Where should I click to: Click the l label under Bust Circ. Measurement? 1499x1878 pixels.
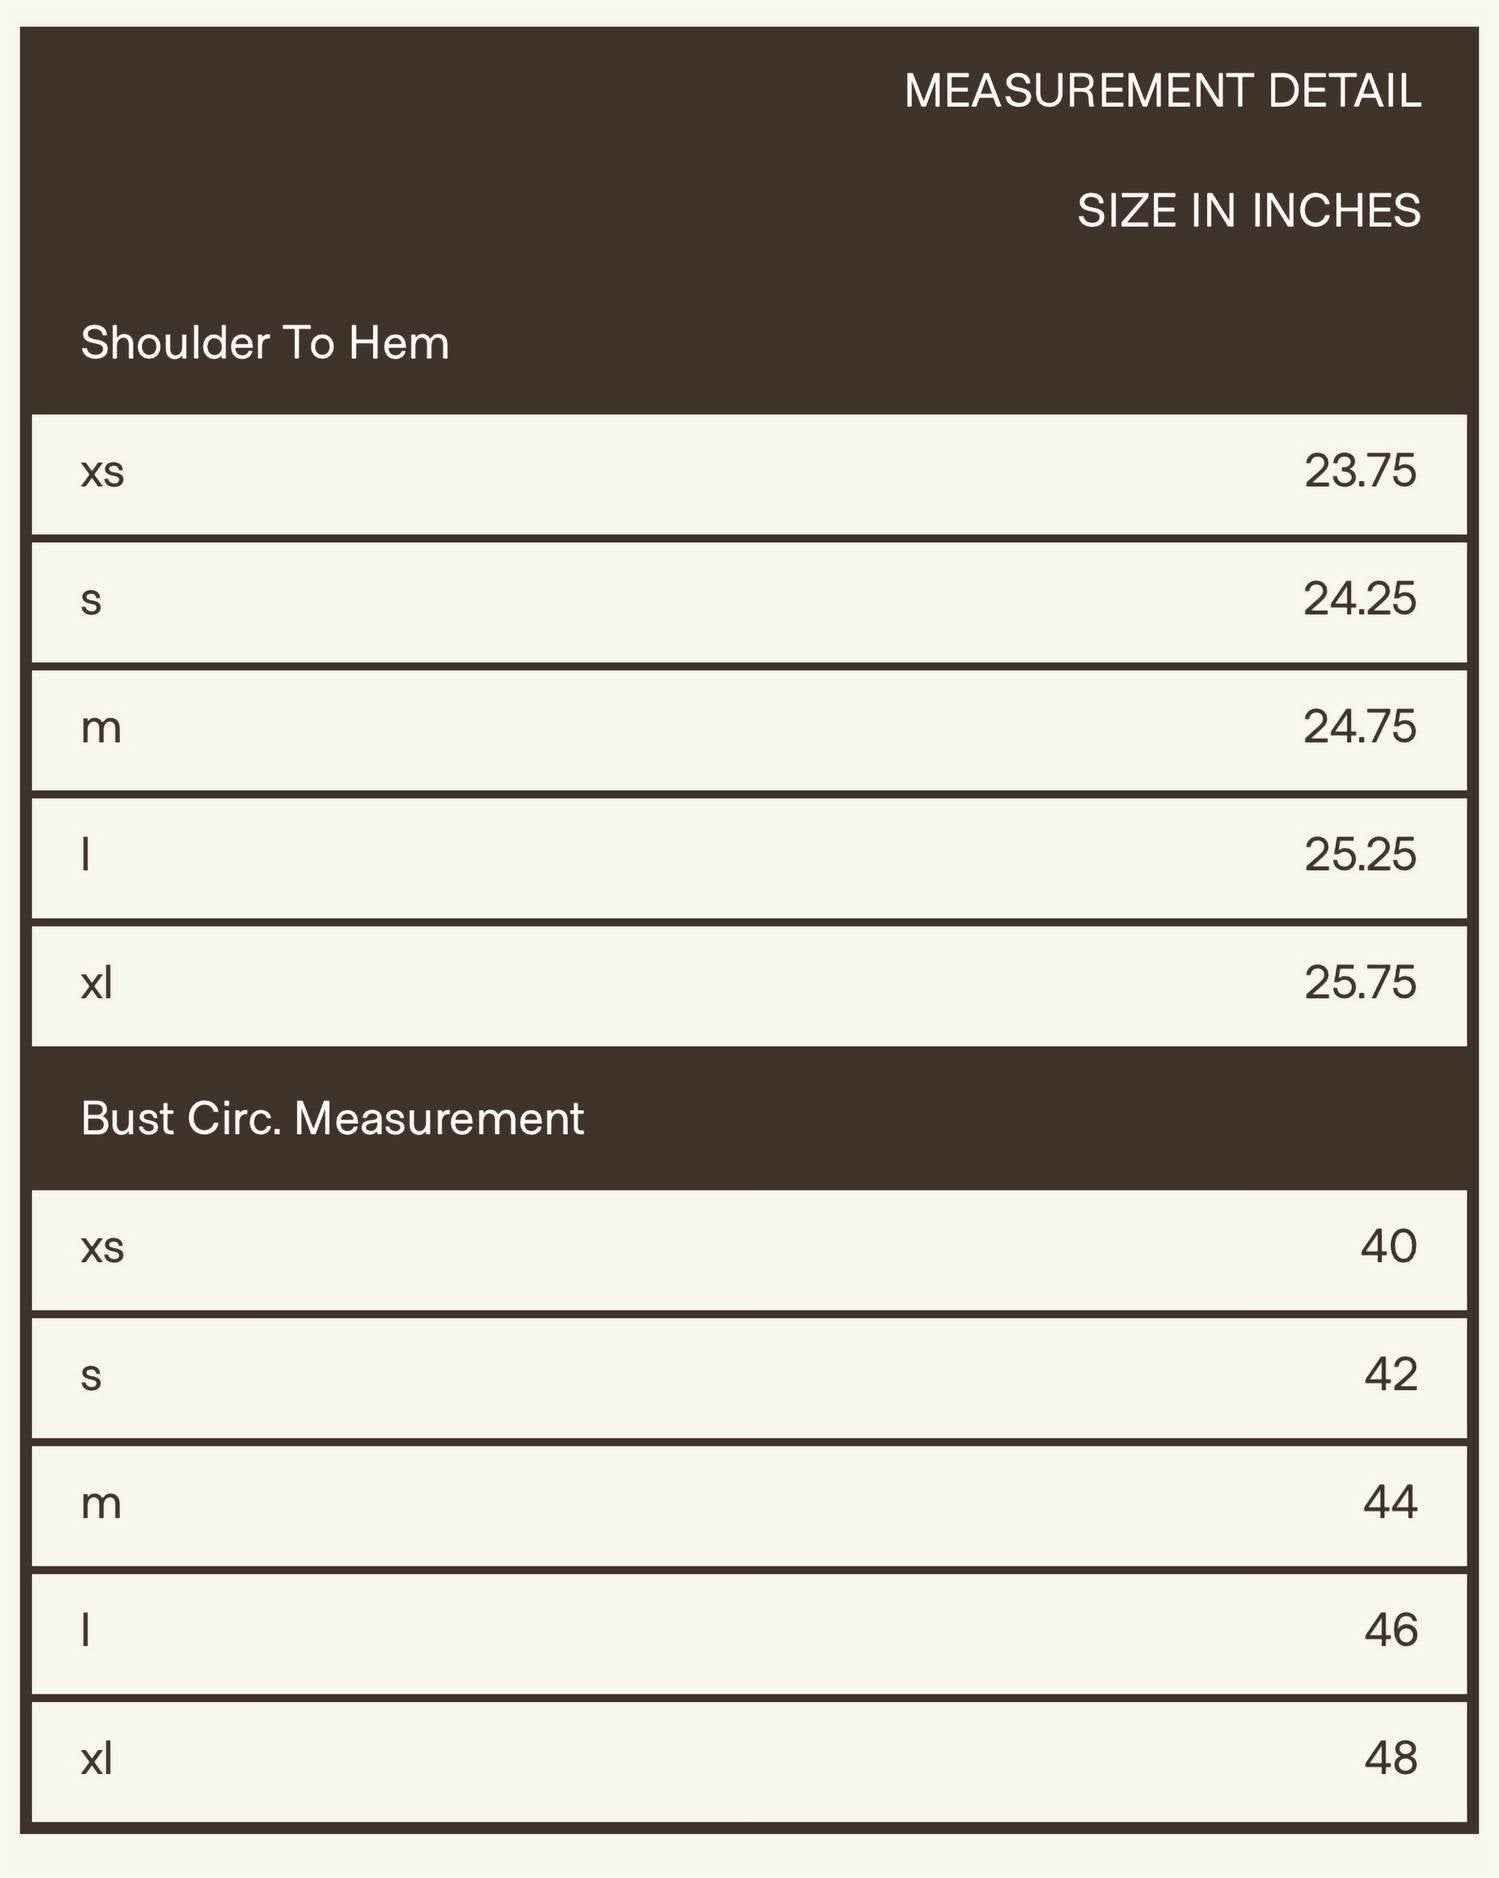(86, 1631)
